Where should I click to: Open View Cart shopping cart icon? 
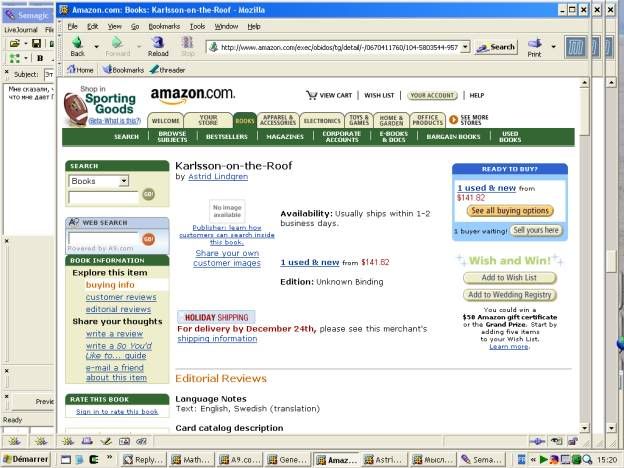point(311,95)
